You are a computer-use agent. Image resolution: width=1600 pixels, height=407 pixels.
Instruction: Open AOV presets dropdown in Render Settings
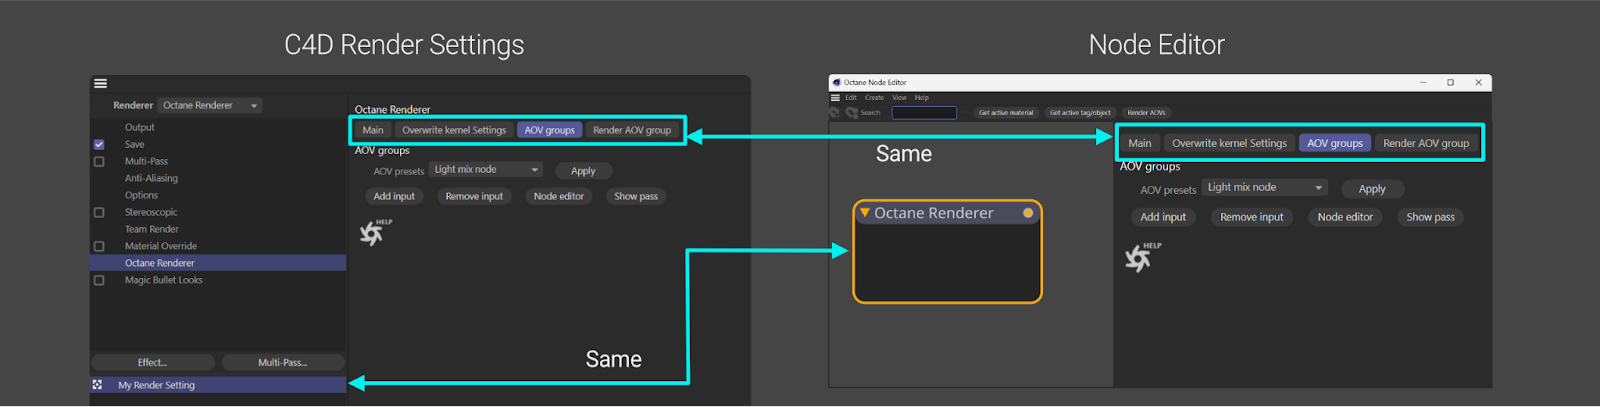[x=486, y=170]
